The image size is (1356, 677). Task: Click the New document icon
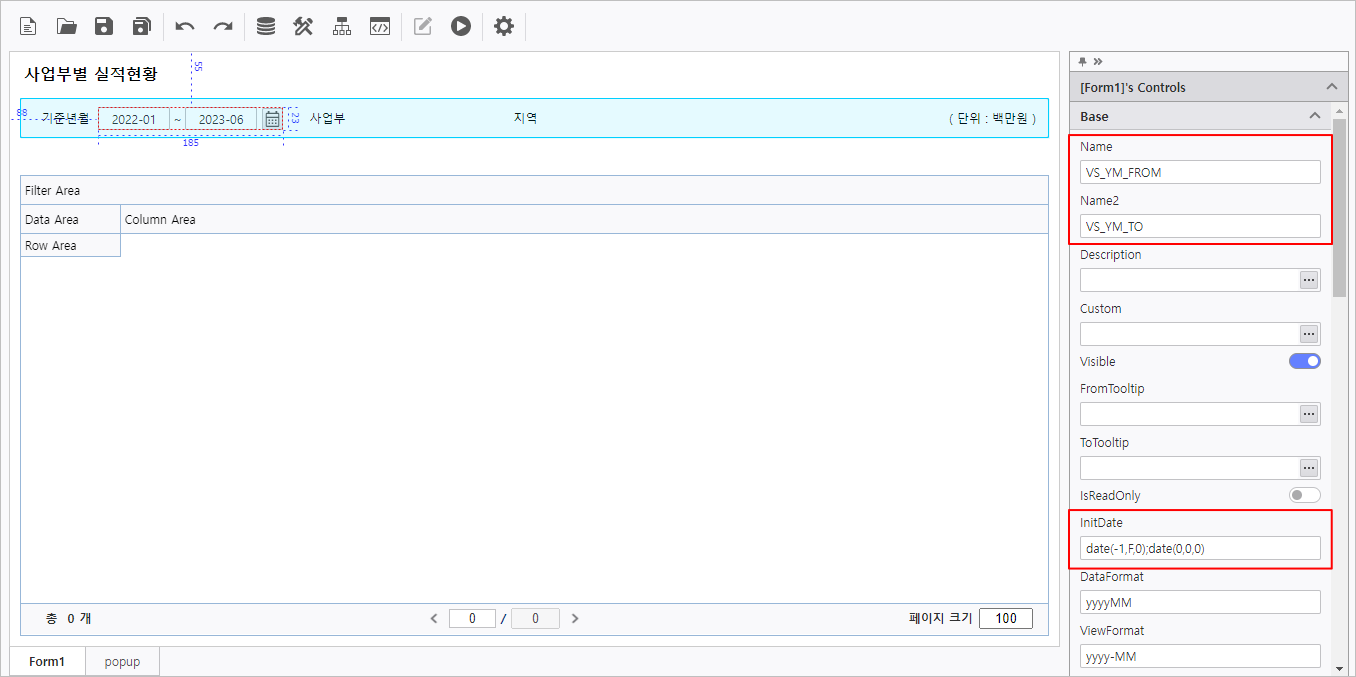tap(29, 27)
